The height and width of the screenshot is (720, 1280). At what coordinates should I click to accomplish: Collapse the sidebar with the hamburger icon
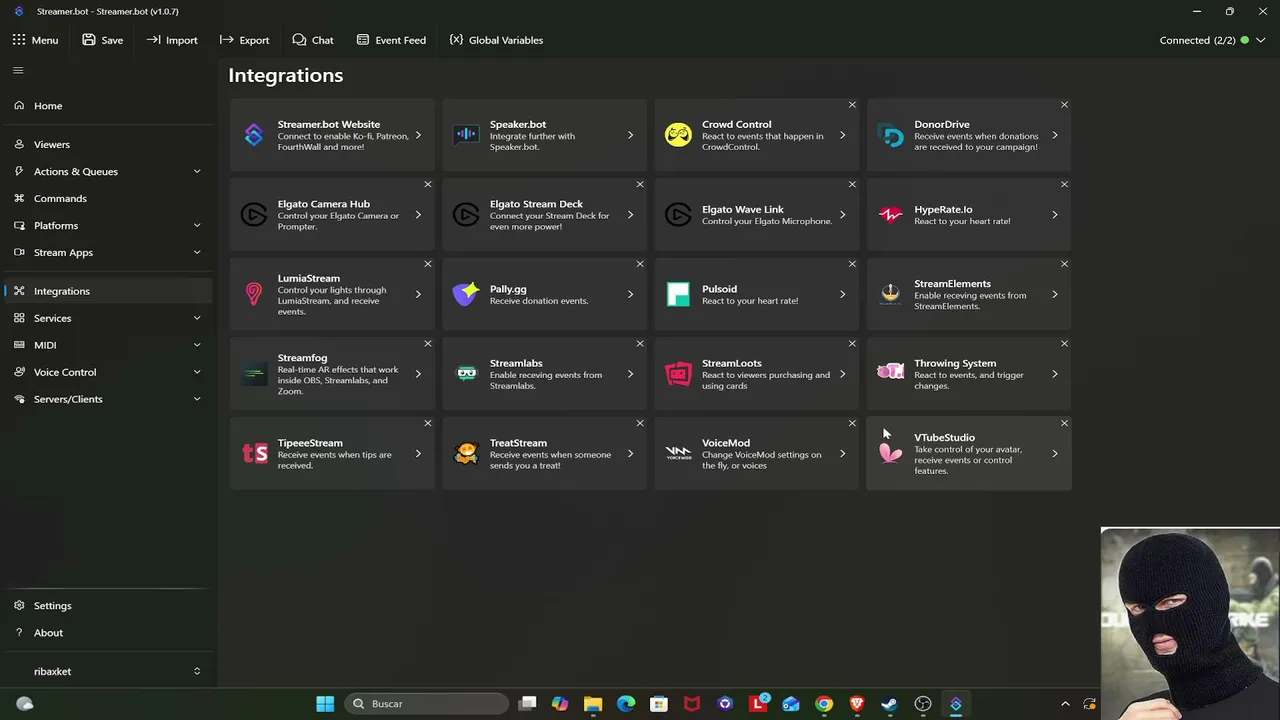coord(18,70)
